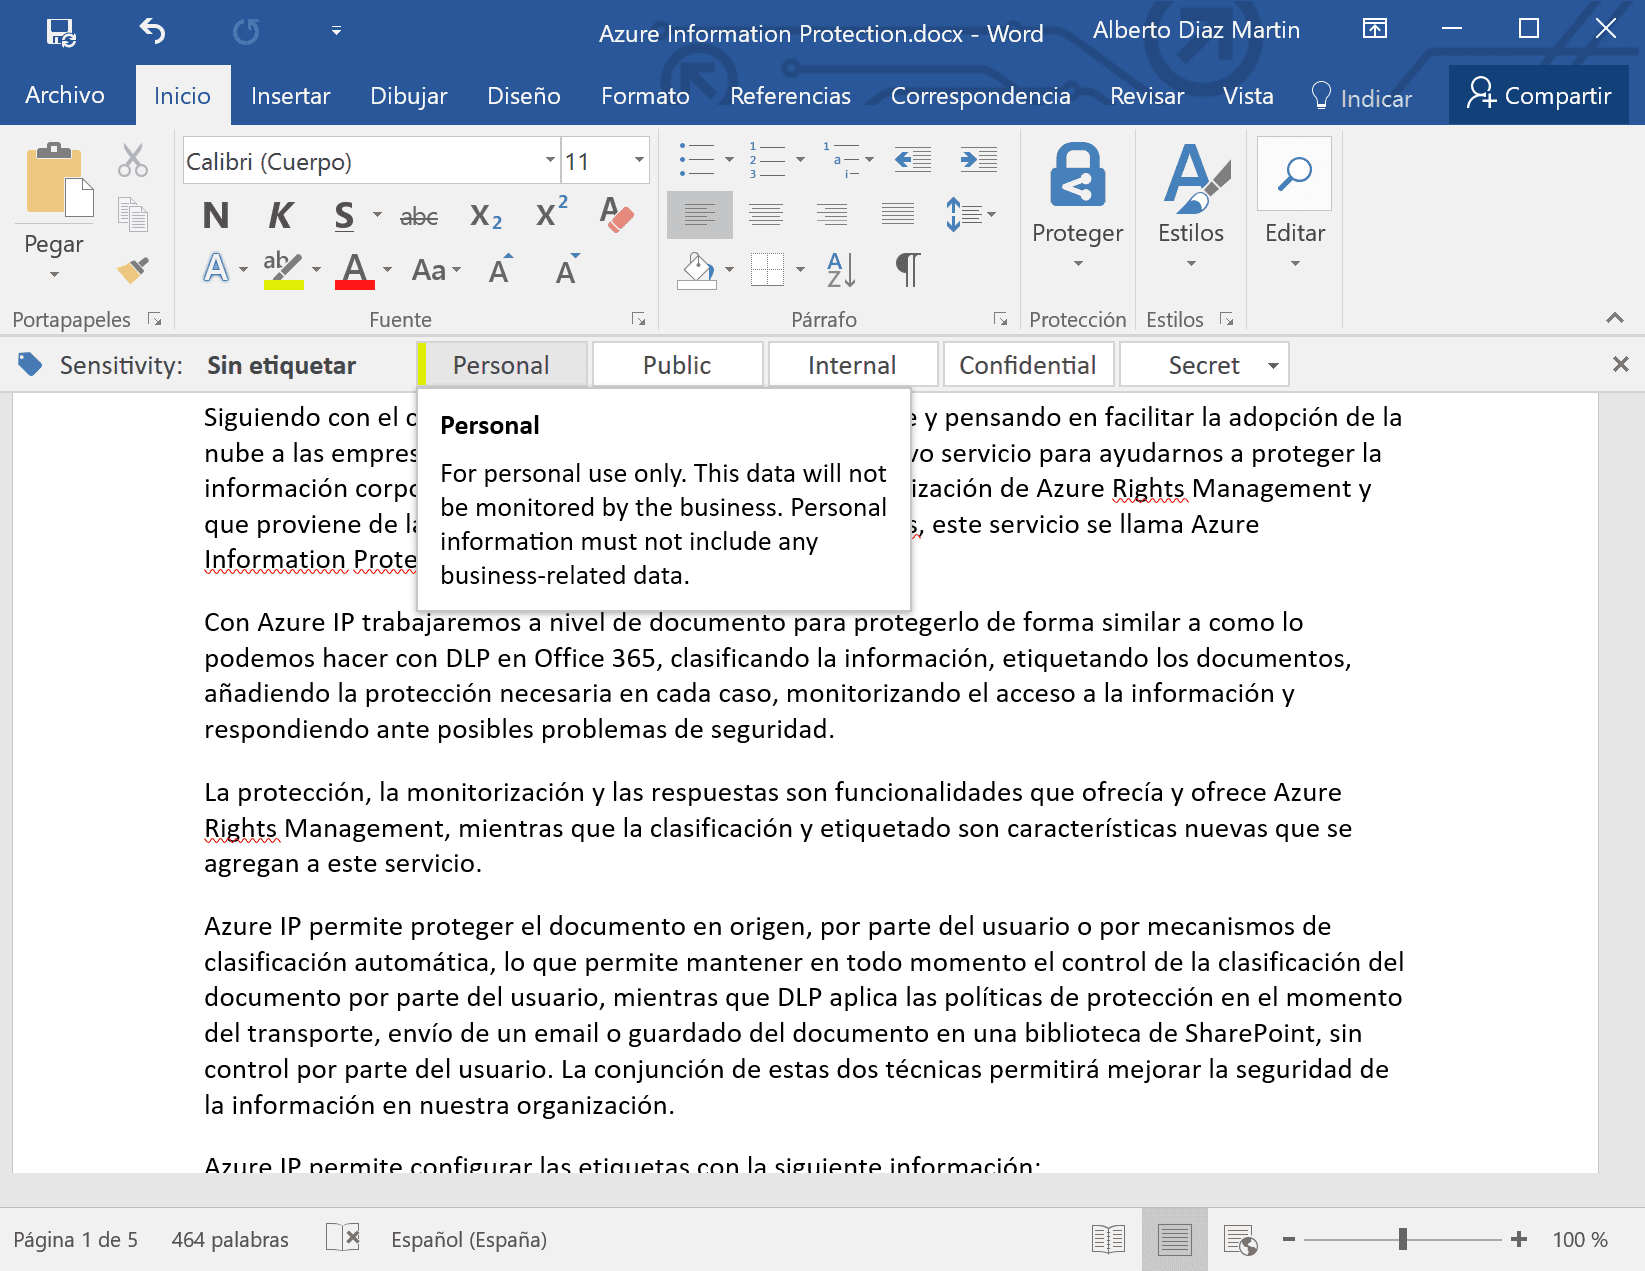Increase paragraph indent
The width and height of the screenshot is (1645, 1271).
pos(978,159)
